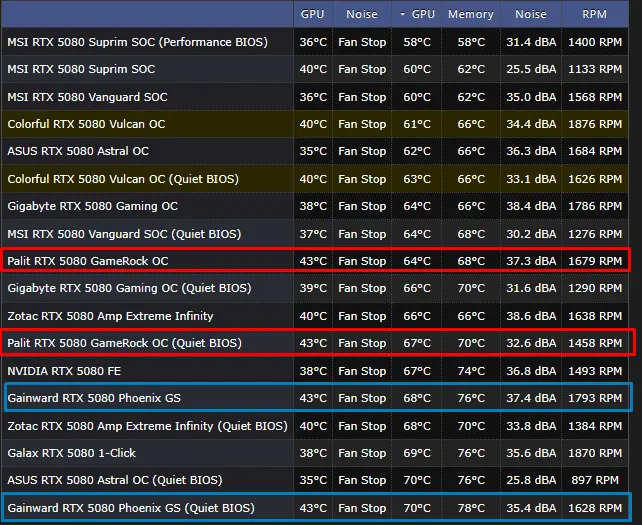Click the 74°C memory temperature of NVIDIA FE
Image resolution: width=642 pixels, height=525 pixels.
pyautogui.click(x=471, y=371)
